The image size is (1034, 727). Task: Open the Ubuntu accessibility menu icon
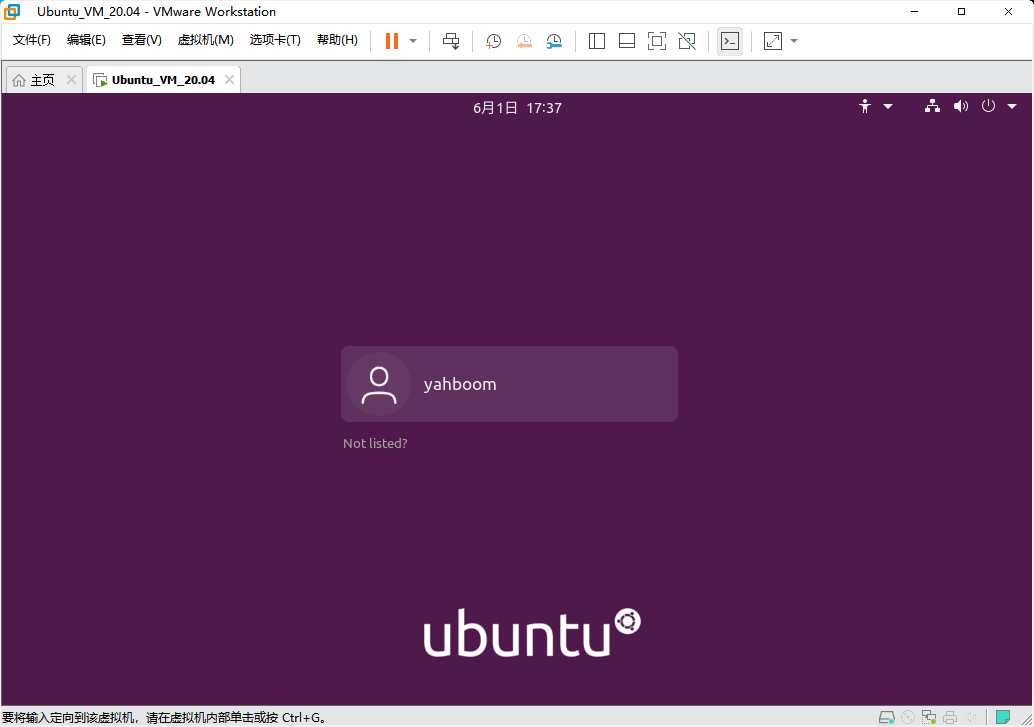(x=865, y=106)
